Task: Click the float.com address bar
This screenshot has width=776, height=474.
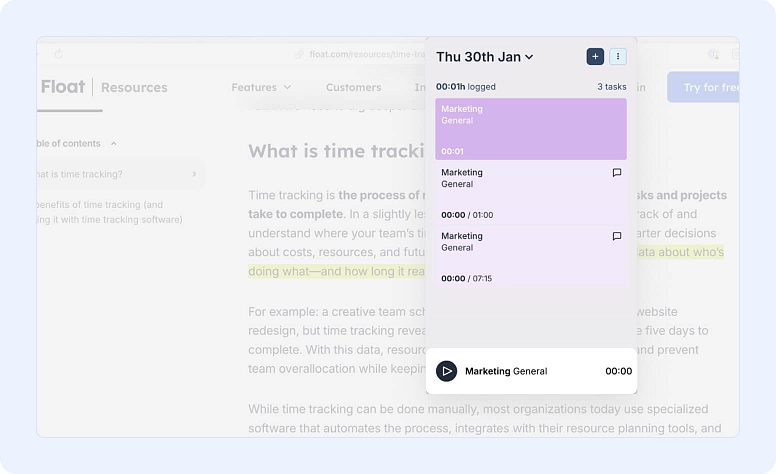Action: [366, 54]
